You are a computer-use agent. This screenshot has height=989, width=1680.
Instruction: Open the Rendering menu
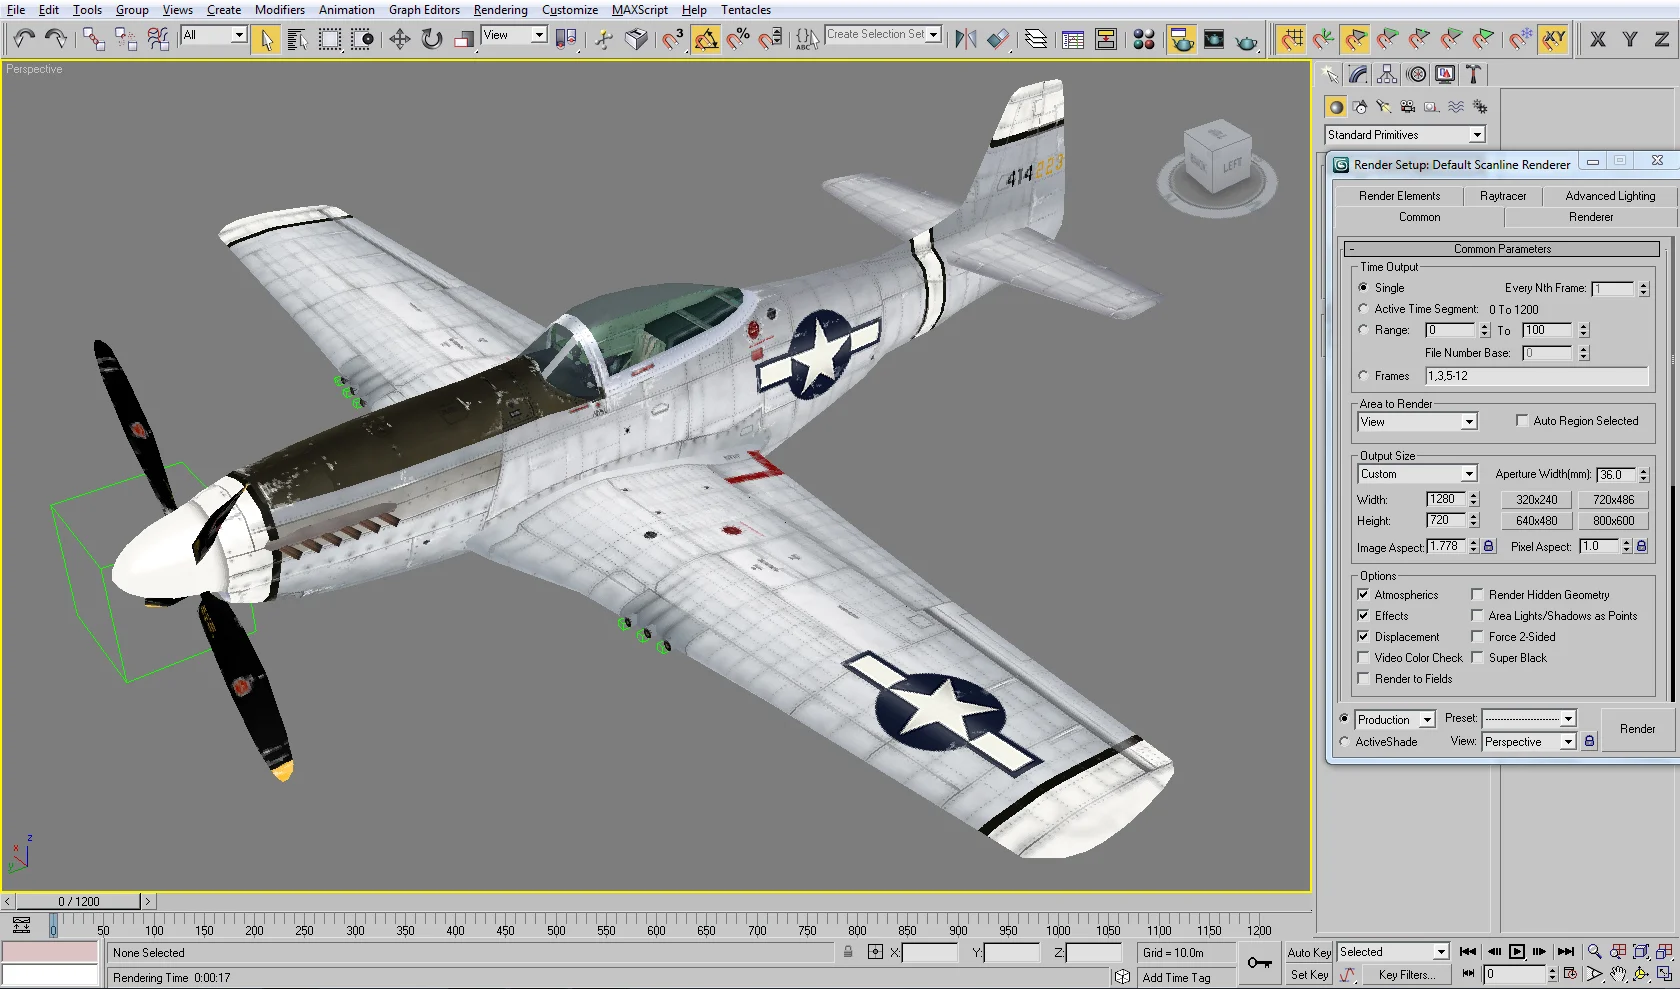[500, 10]
